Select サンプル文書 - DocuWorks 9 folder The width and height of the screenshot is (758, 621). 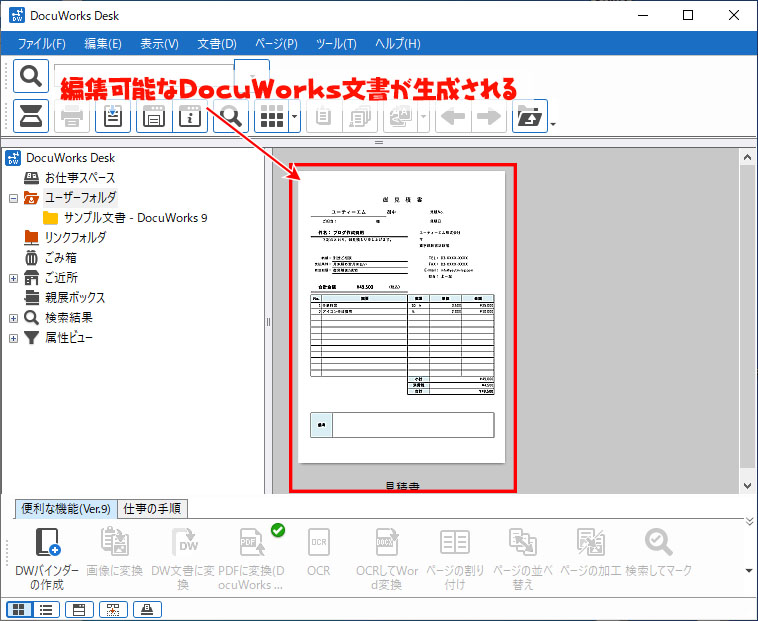click(136, 218)
